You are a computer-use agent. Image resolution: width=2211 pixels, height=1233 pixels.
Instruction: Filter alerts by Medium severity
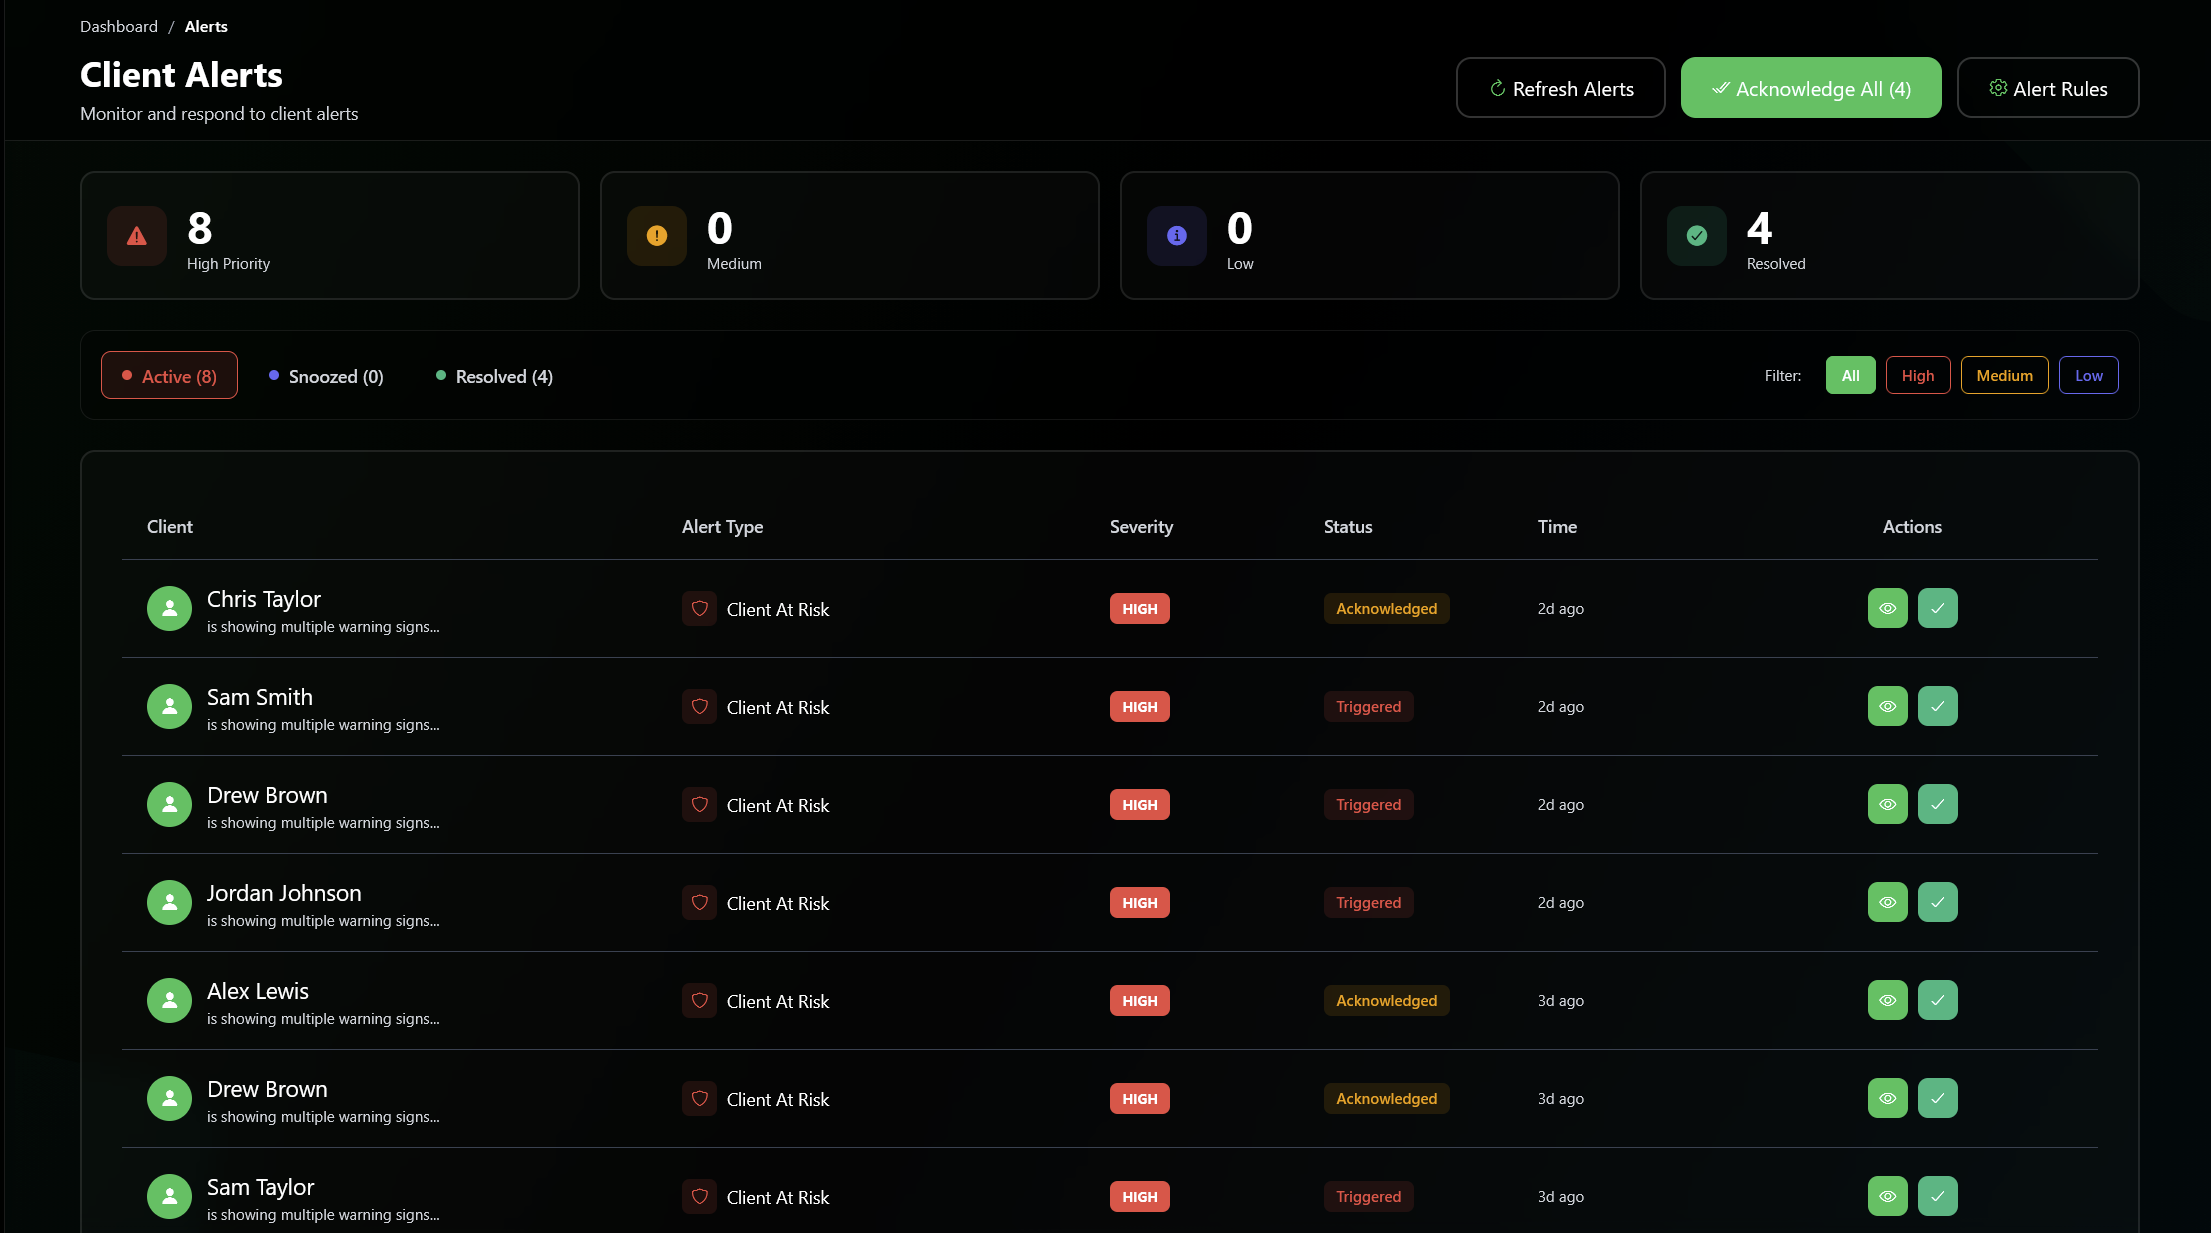[2004, 375]
